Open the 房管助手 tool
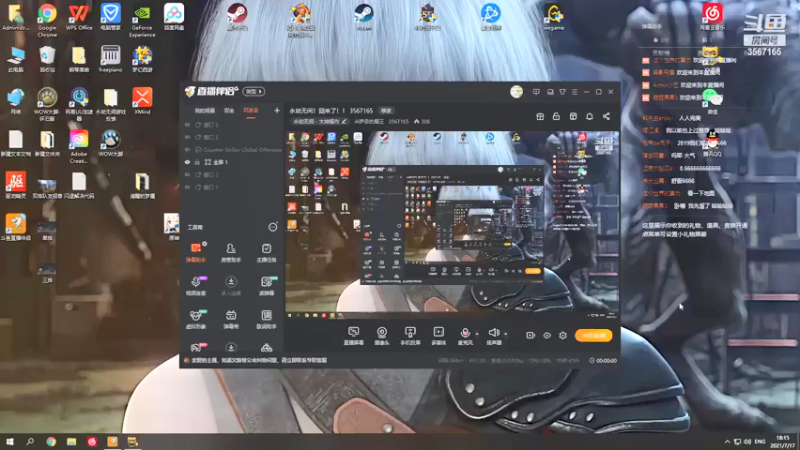Viewport: 800px width, 450px height. 231,252
